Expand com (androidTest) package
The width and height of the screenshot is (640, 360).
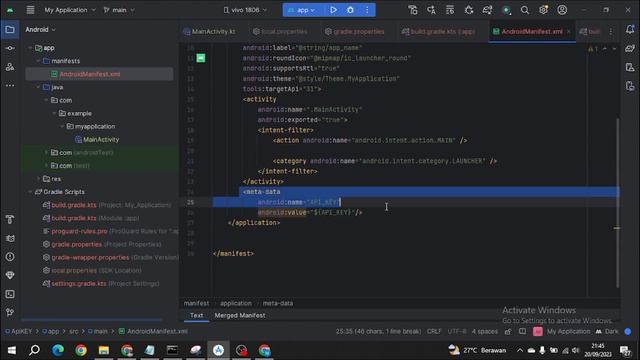tap(46, 152)
